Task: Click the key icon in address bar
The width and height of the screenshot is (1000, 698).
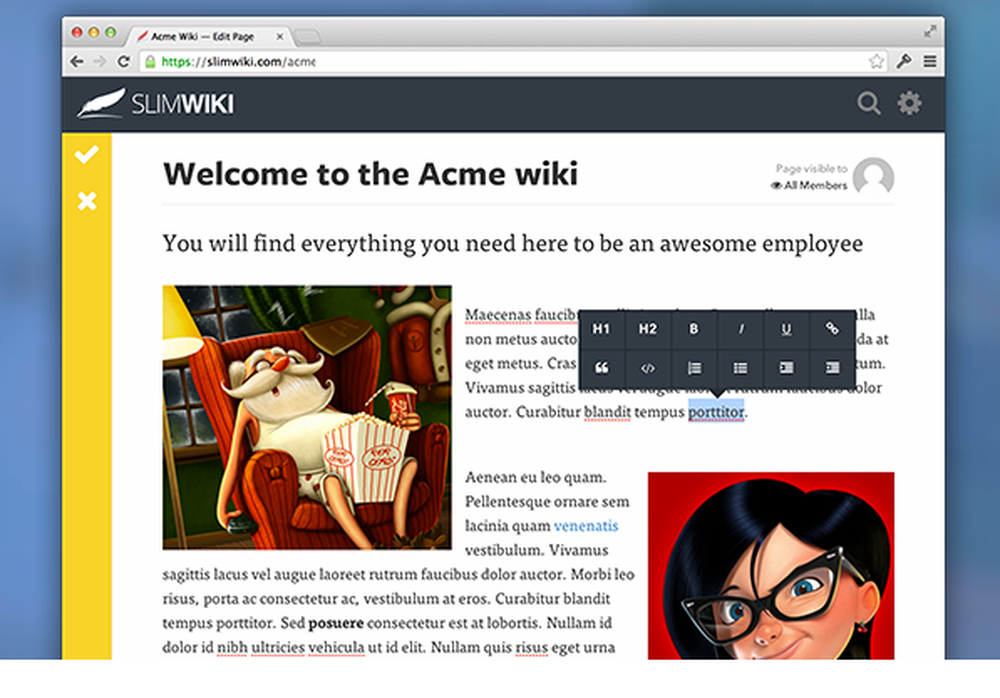Action: pyautogui.click(x=903, y=61)
